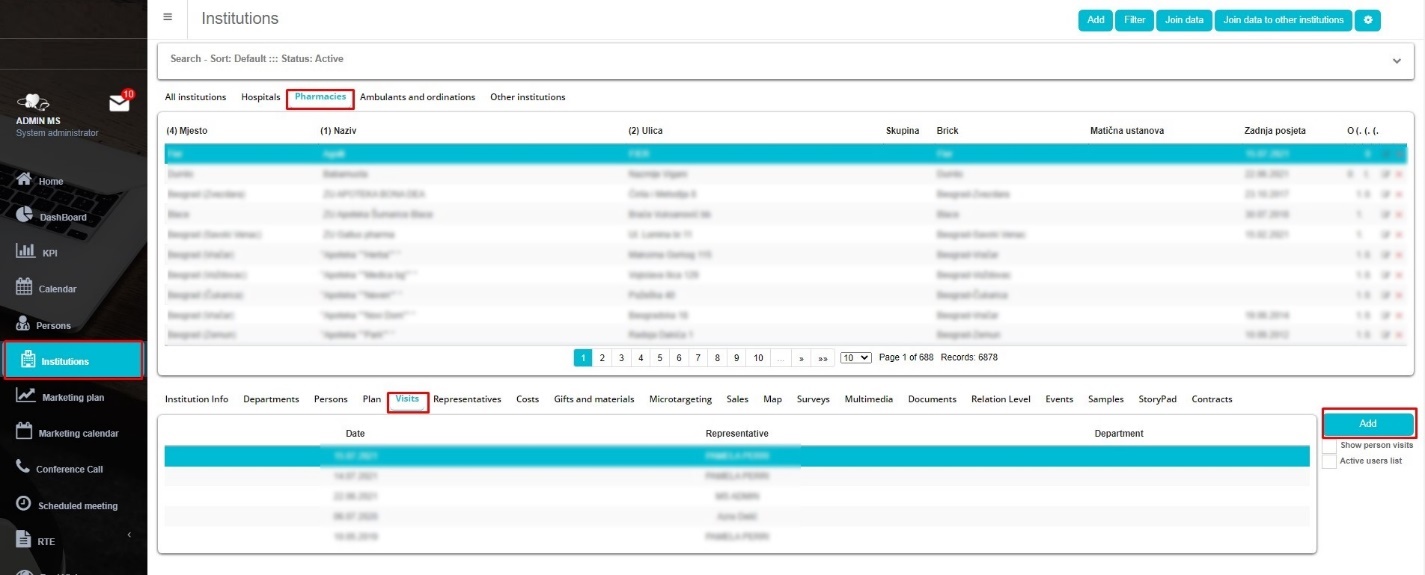Open Scheduled meeting clock icon
Image resolution: width=1425 pixels, height=575 pixels.
coord(23,504)
